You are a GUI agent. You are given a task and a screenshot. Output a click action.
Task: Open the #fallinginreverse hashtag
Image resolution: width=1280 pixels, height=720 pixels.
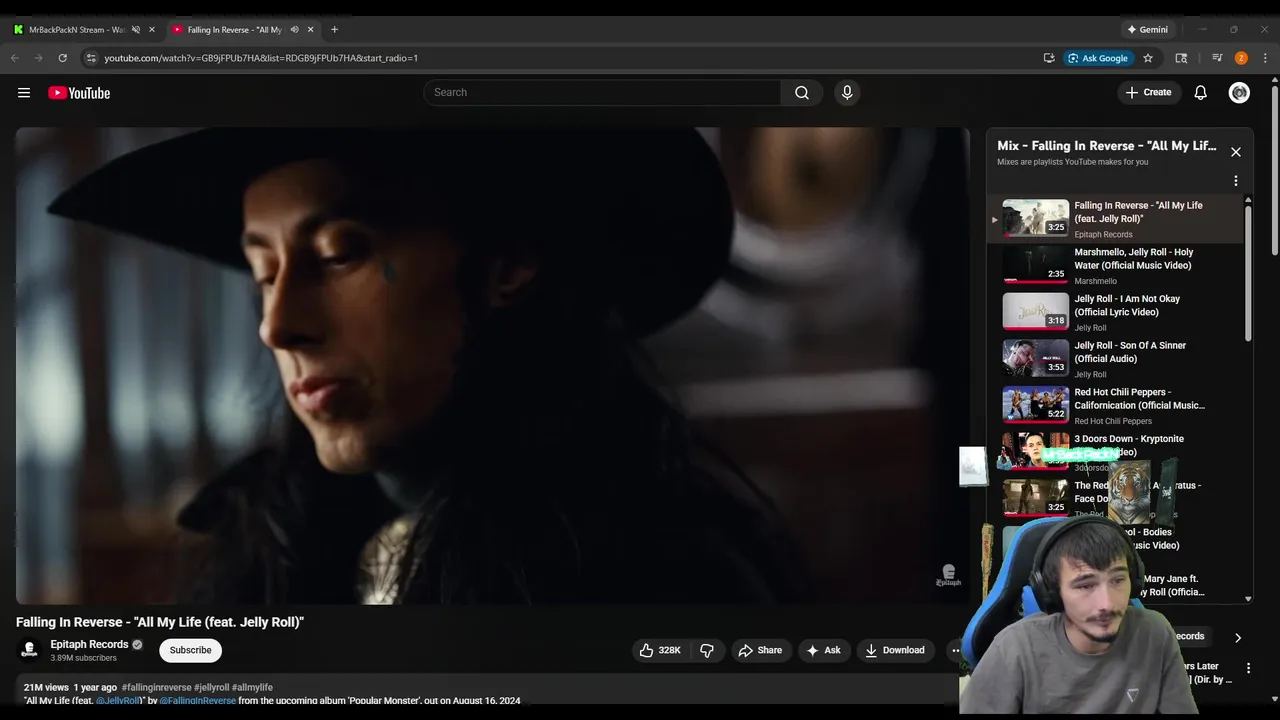[156, 688]
